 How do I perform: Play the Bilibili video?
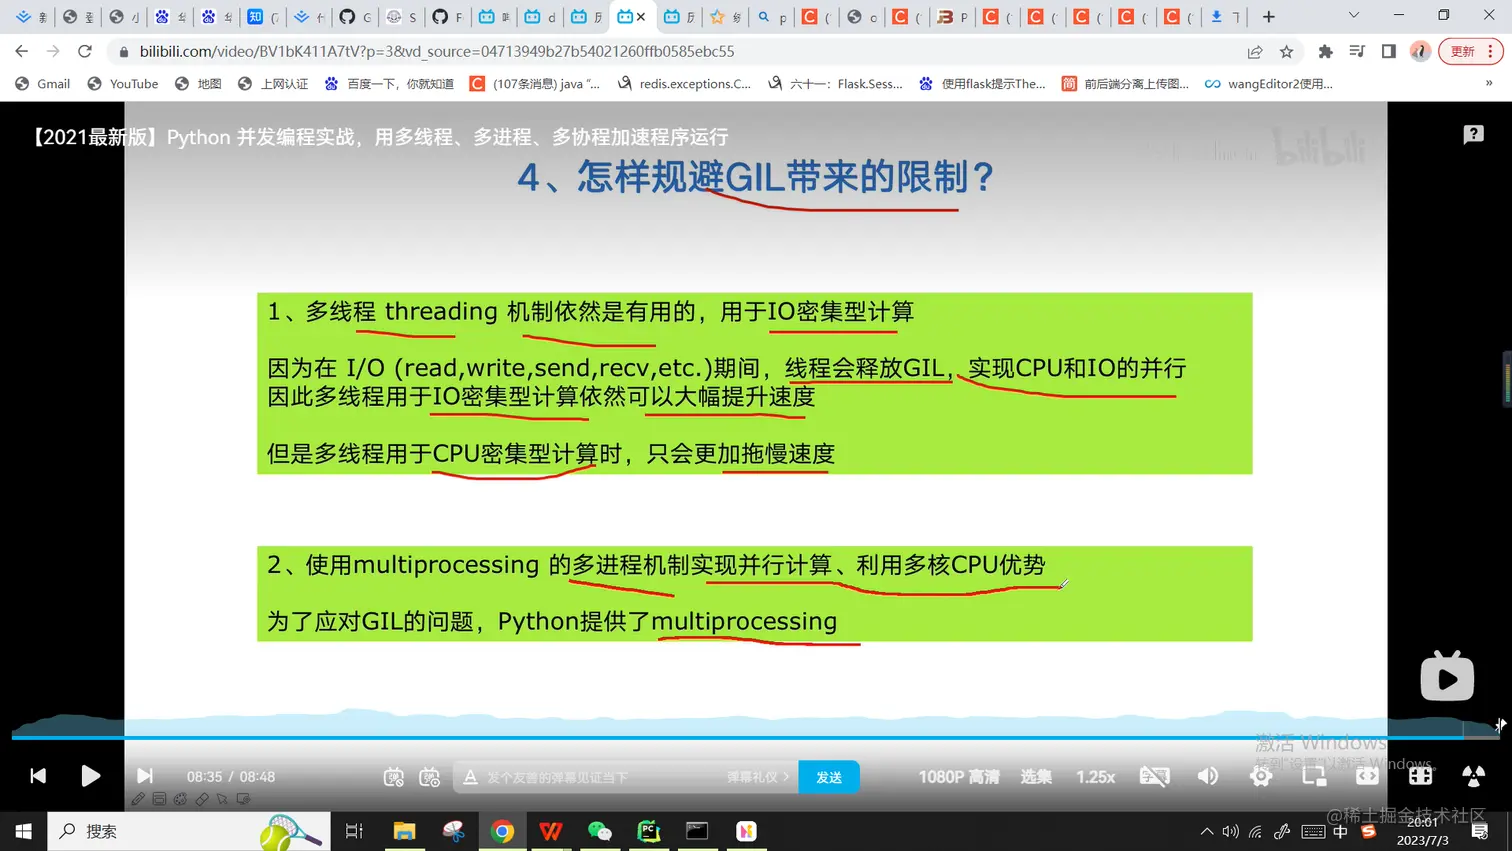(90, 776)
